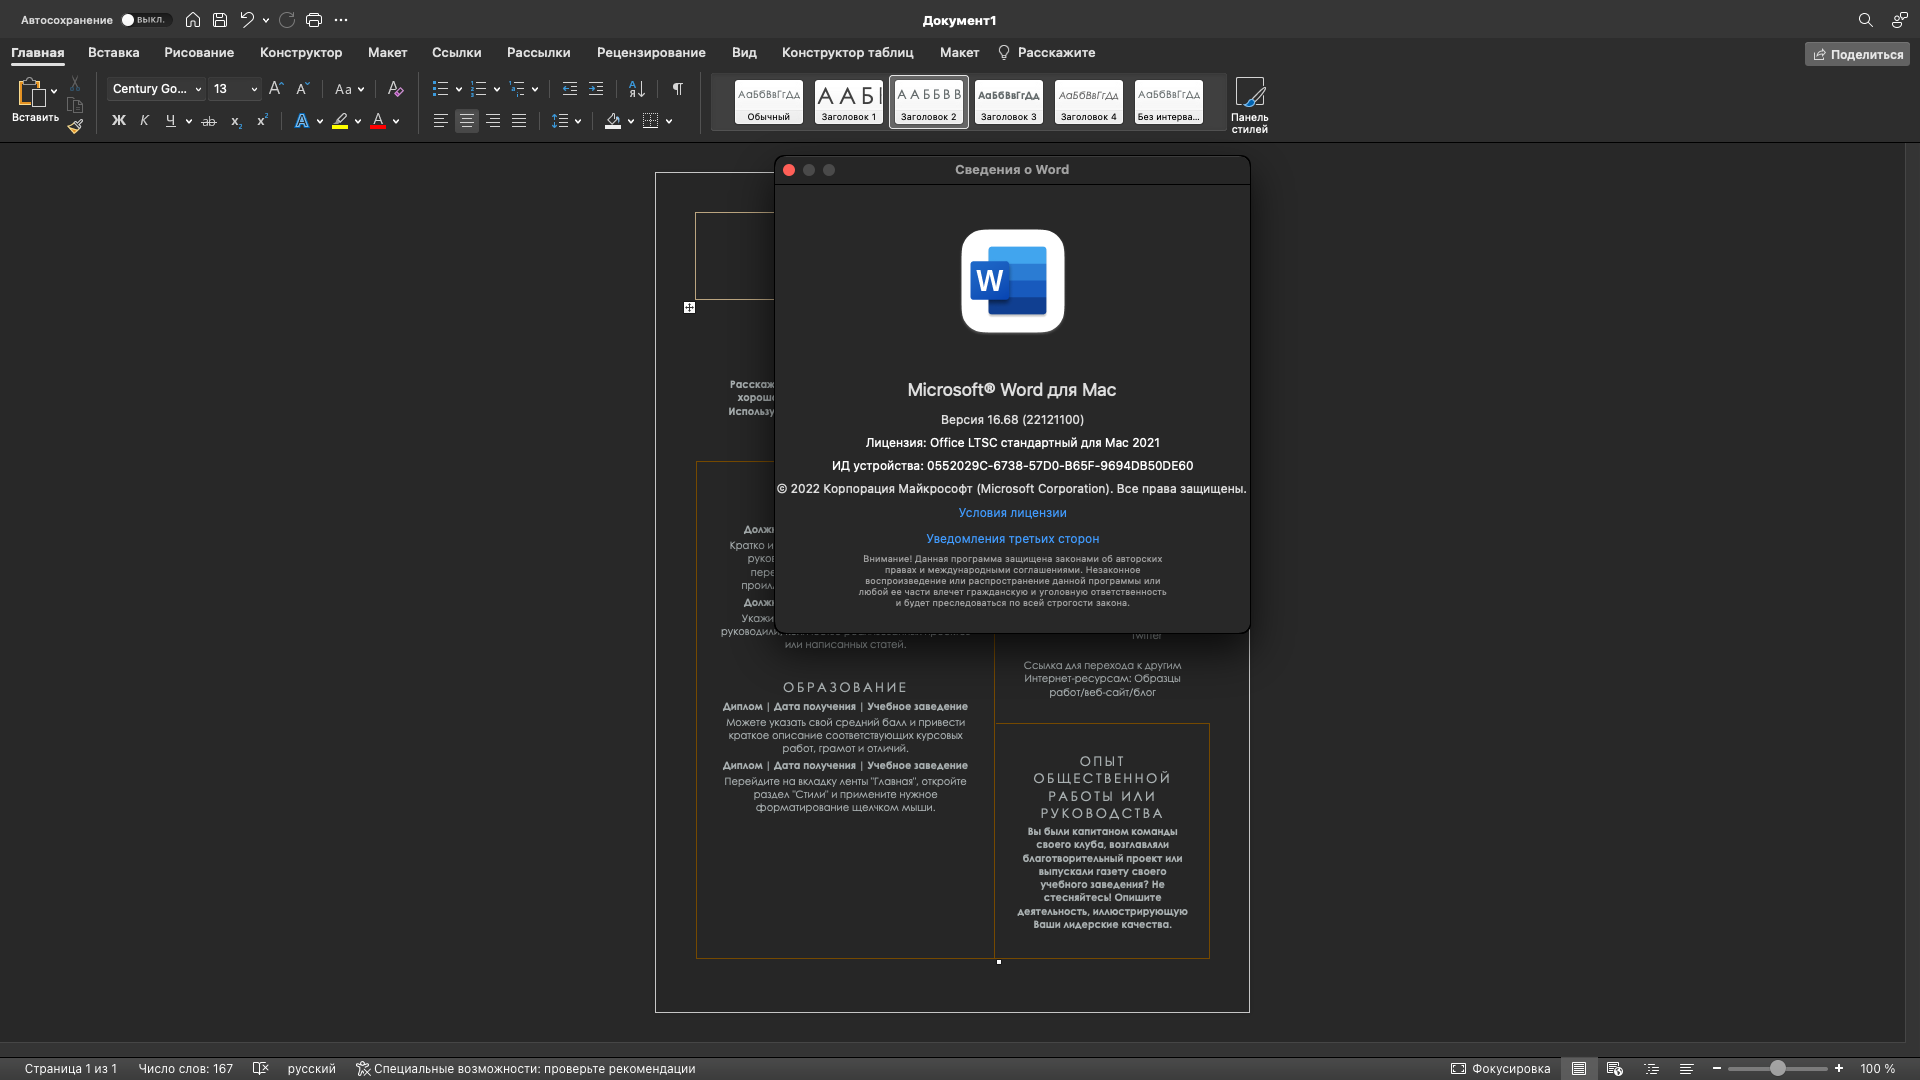Viewport: 1920px width, 1080px height.
Task: Undo the last action
Action: pyautogui.click(x=247, y=20)
